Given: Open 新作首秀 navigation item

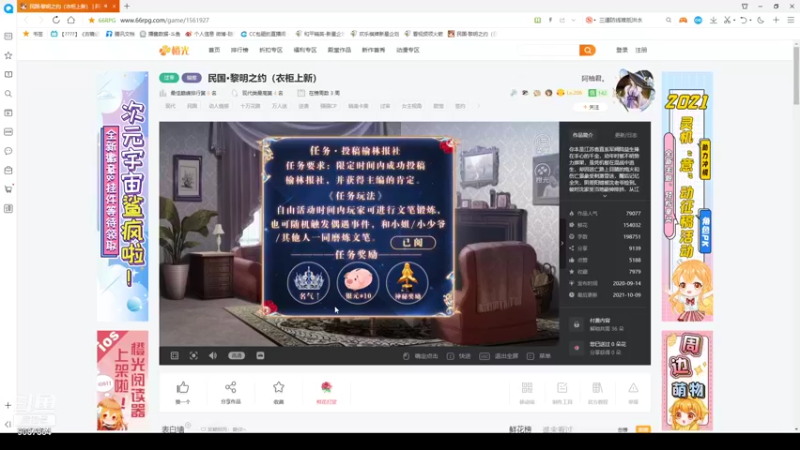Looking at the screenshot, I should coord(373,50).
